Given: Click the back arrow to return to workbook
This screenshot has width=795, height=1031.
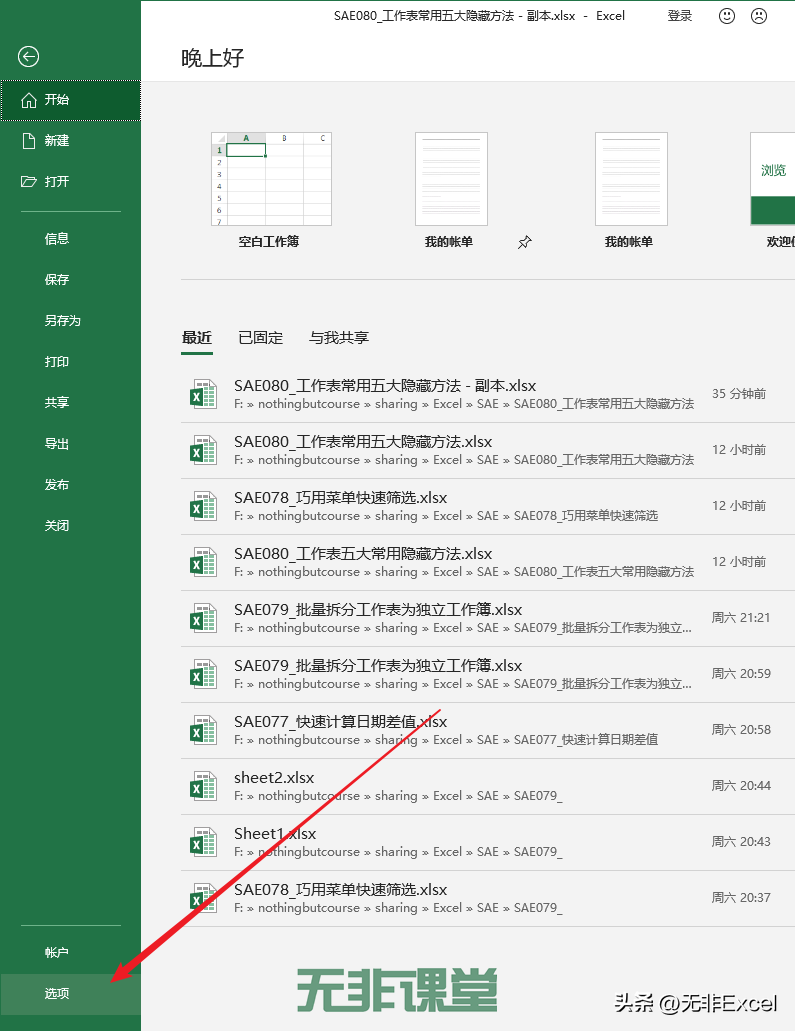Looking at the screenshot, I should pyautogui.click(x=28, y=57).
